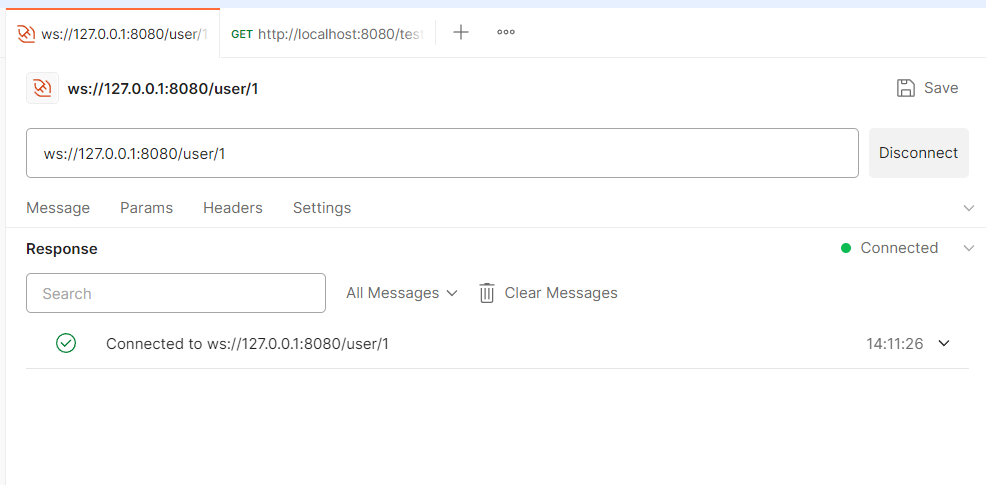Click the green checkmark connected status icon
The height and width of the screenshot is (485, 986).
66,343
